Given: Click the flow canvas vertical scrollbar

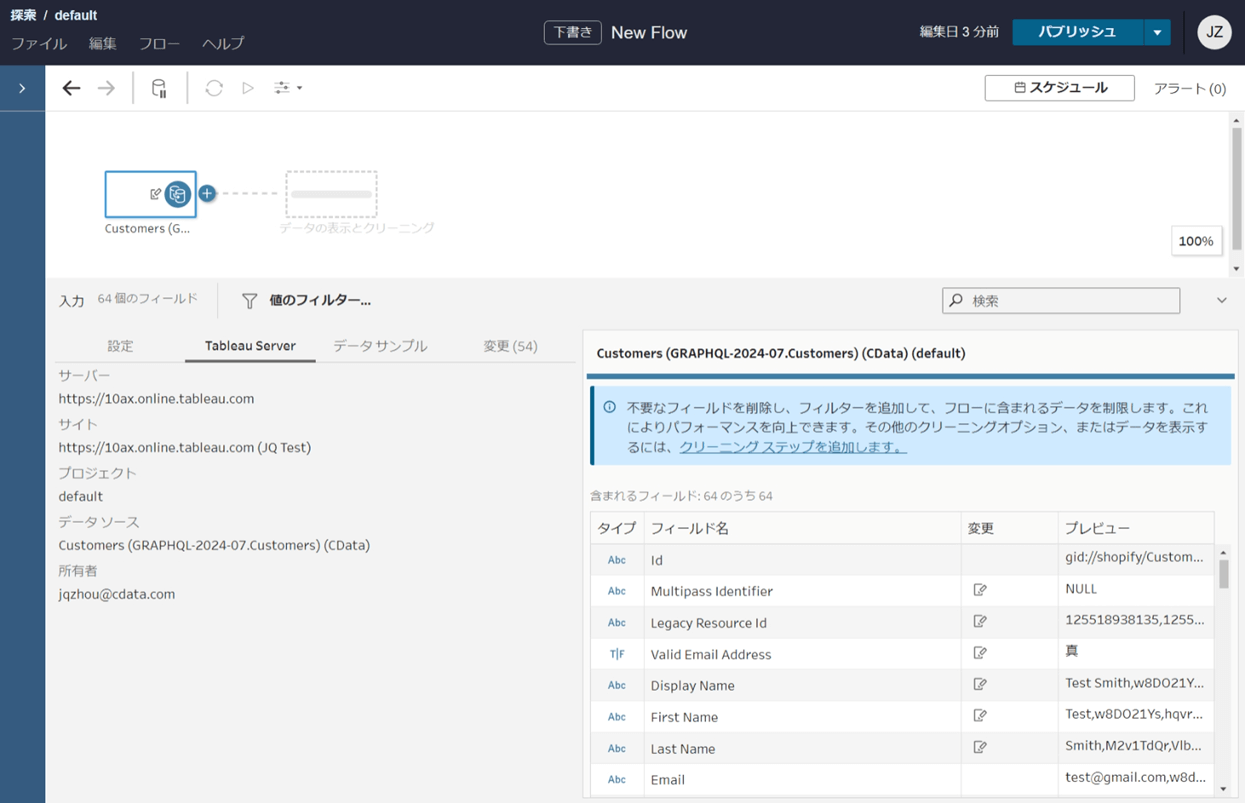Looking at the screenshot, I should 1236,187.
